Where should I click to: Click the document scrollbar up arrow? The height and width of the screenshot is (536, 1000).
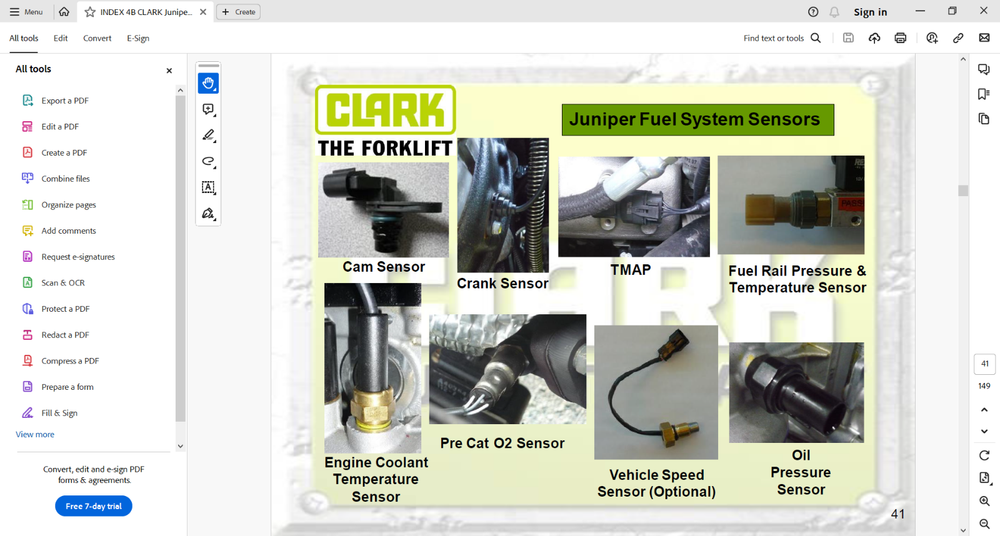click(963, 59)
